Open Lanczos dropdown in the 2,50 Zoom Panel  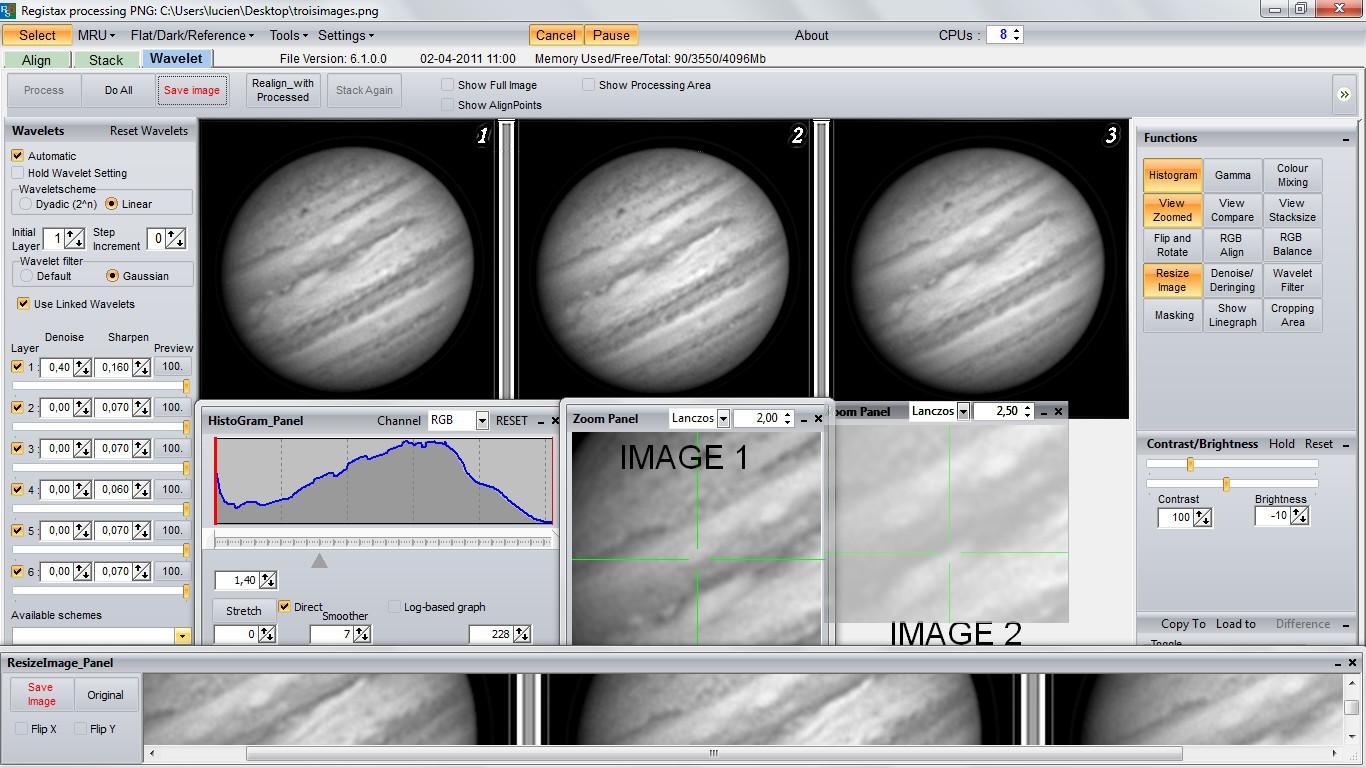click(963, 411)
